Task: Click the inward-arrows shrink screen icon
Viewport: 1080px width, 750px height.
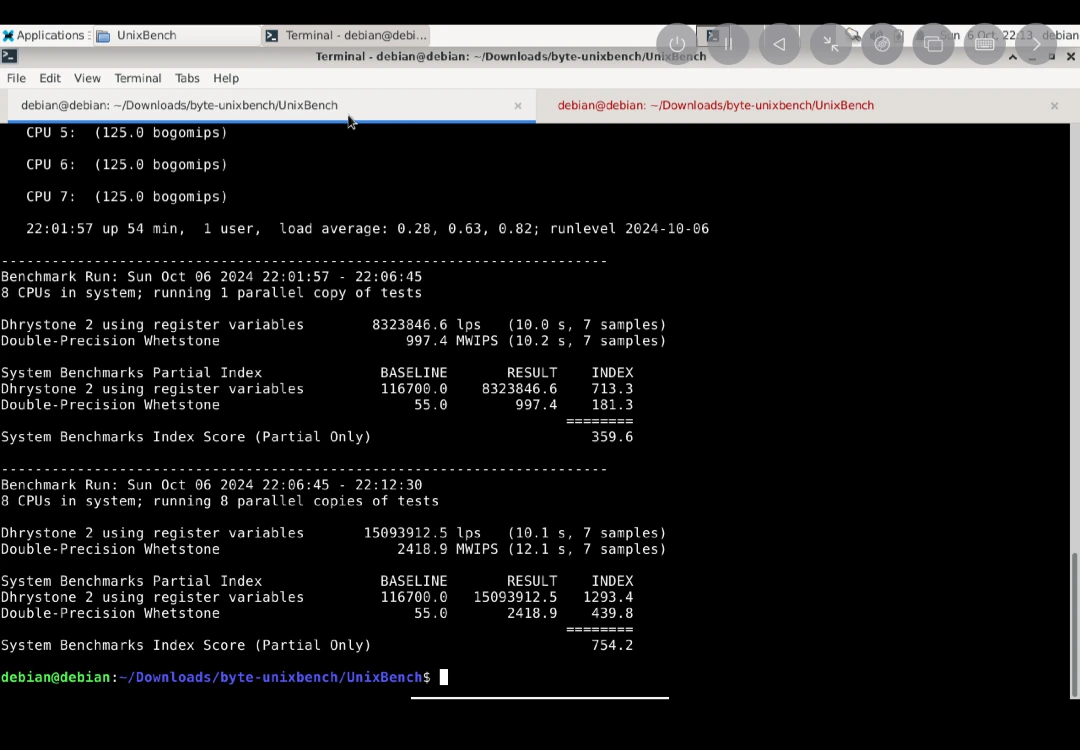Action: click(x=831, y=44)
